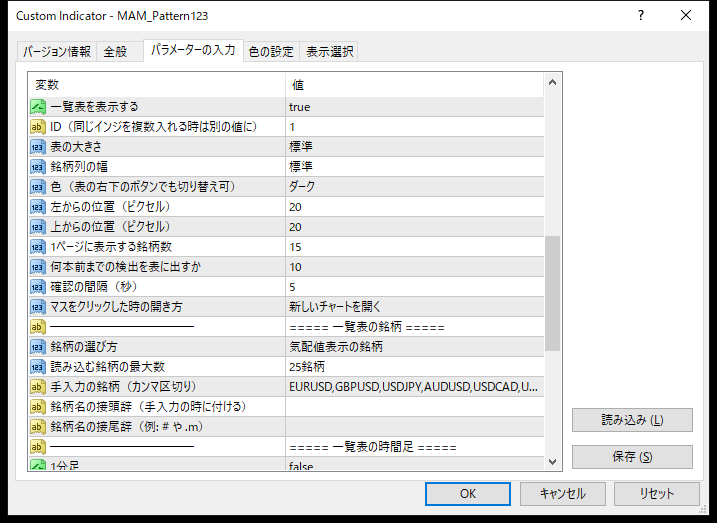Image resolution: width=717 pixels, height=523 pixels.
Task: Click the ab icon beside ID row
Action: [x=38, y=127]
